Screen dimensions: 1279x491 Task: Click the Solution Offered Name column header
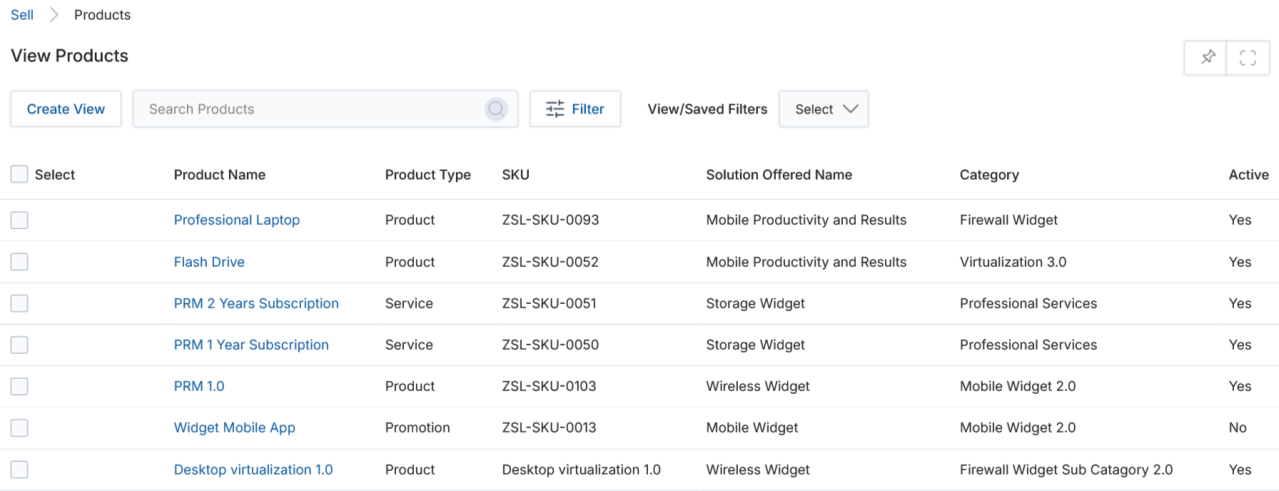pyautogui.click(x=779, y=175)
